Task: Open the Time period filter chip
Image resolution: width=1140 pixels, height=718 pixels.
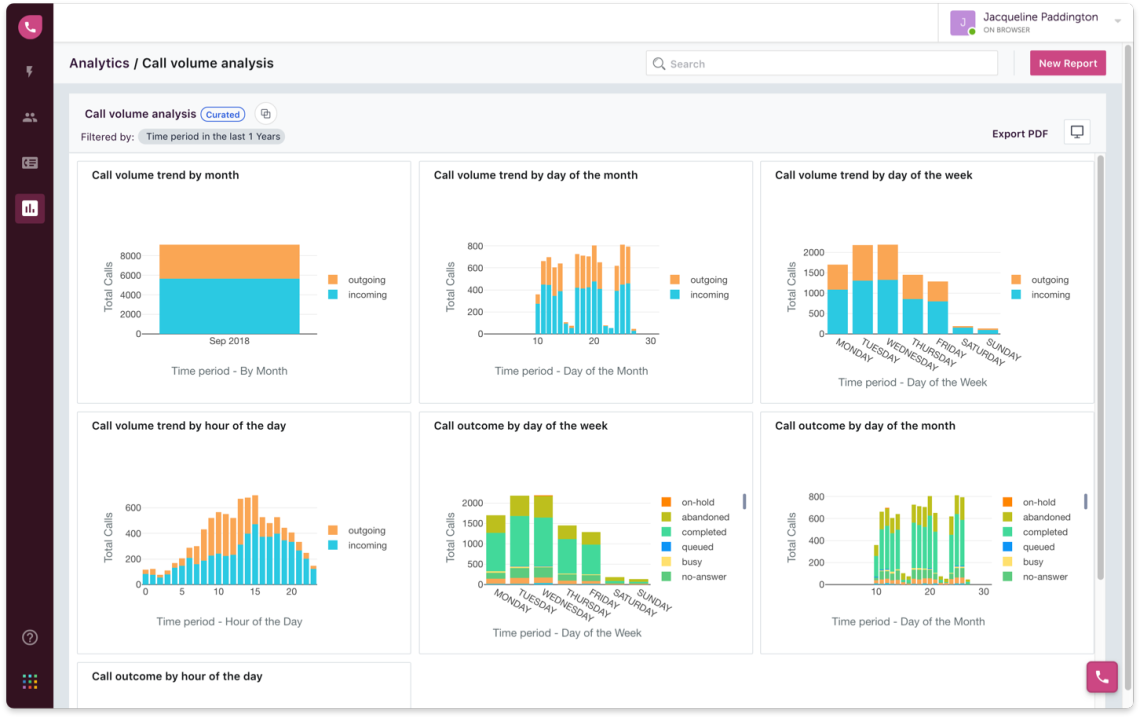Action: click(x=211, y=136)
